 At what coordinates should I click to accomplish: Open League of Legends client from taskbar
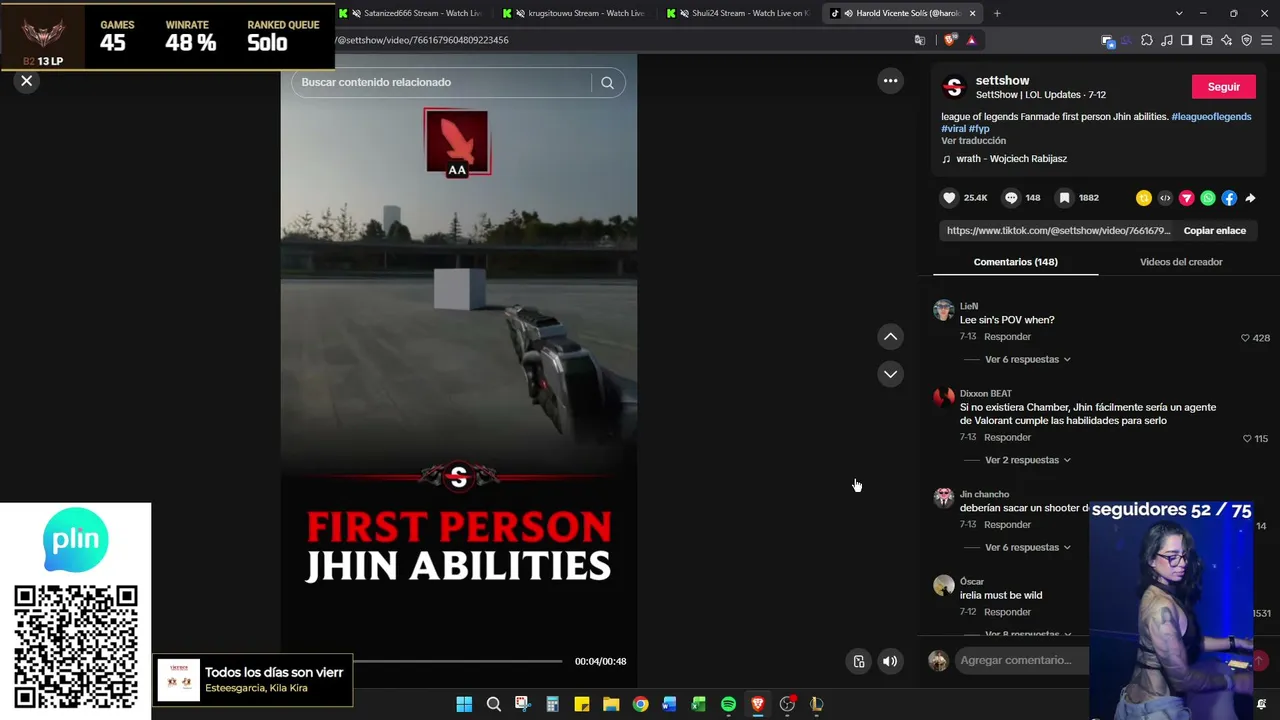816,704
